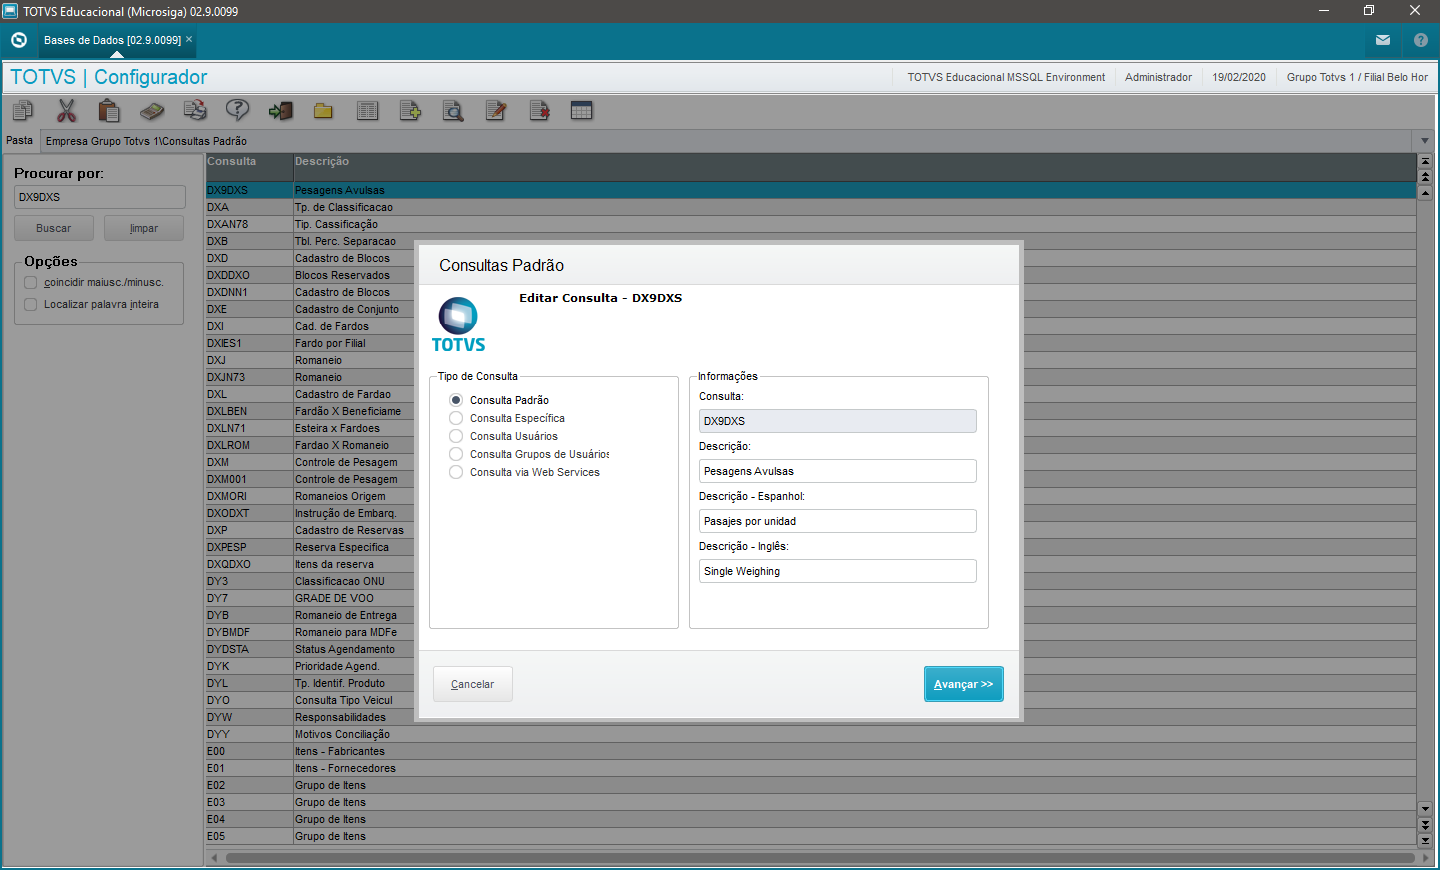Screen dimensions: 1440x870
Task: Click the help icon in top bar
Action: point(1421,40)
